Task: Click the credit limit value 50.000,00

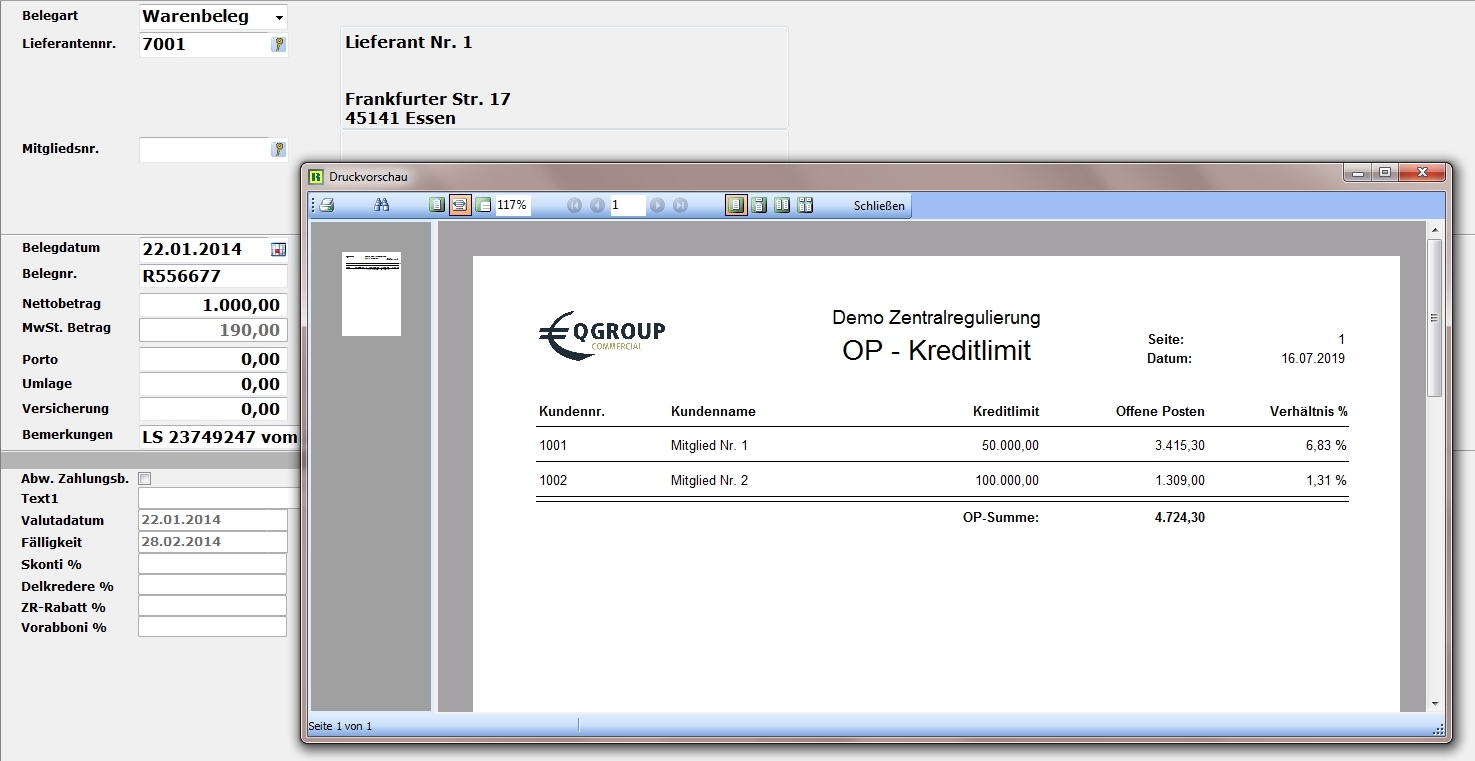Action: 1010,445
